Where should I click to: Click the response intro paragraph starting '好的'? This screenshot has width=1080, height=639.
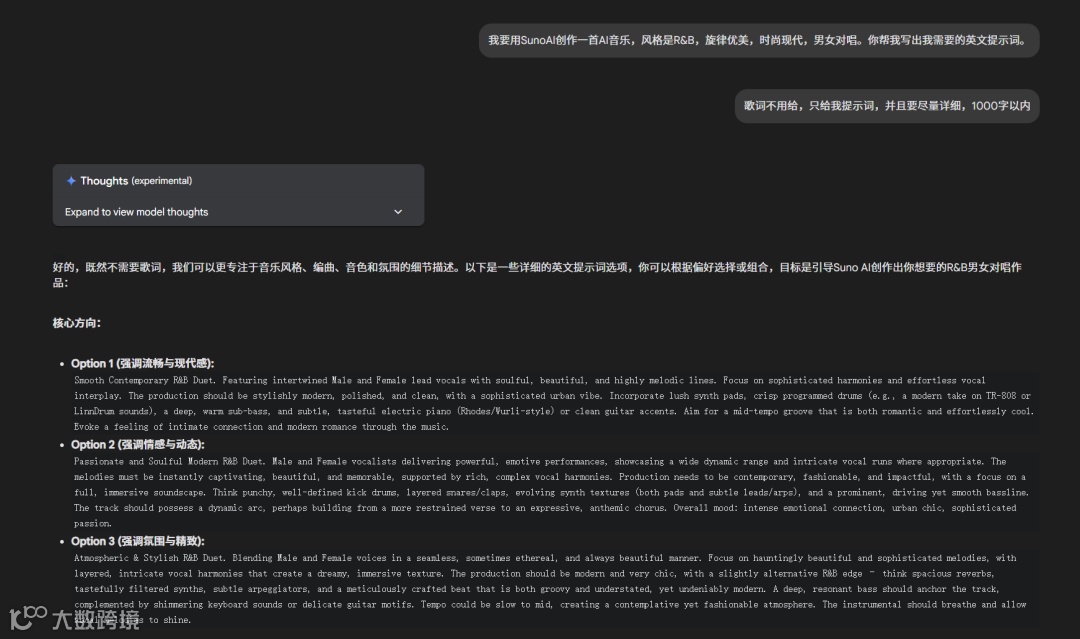(537, 275)
